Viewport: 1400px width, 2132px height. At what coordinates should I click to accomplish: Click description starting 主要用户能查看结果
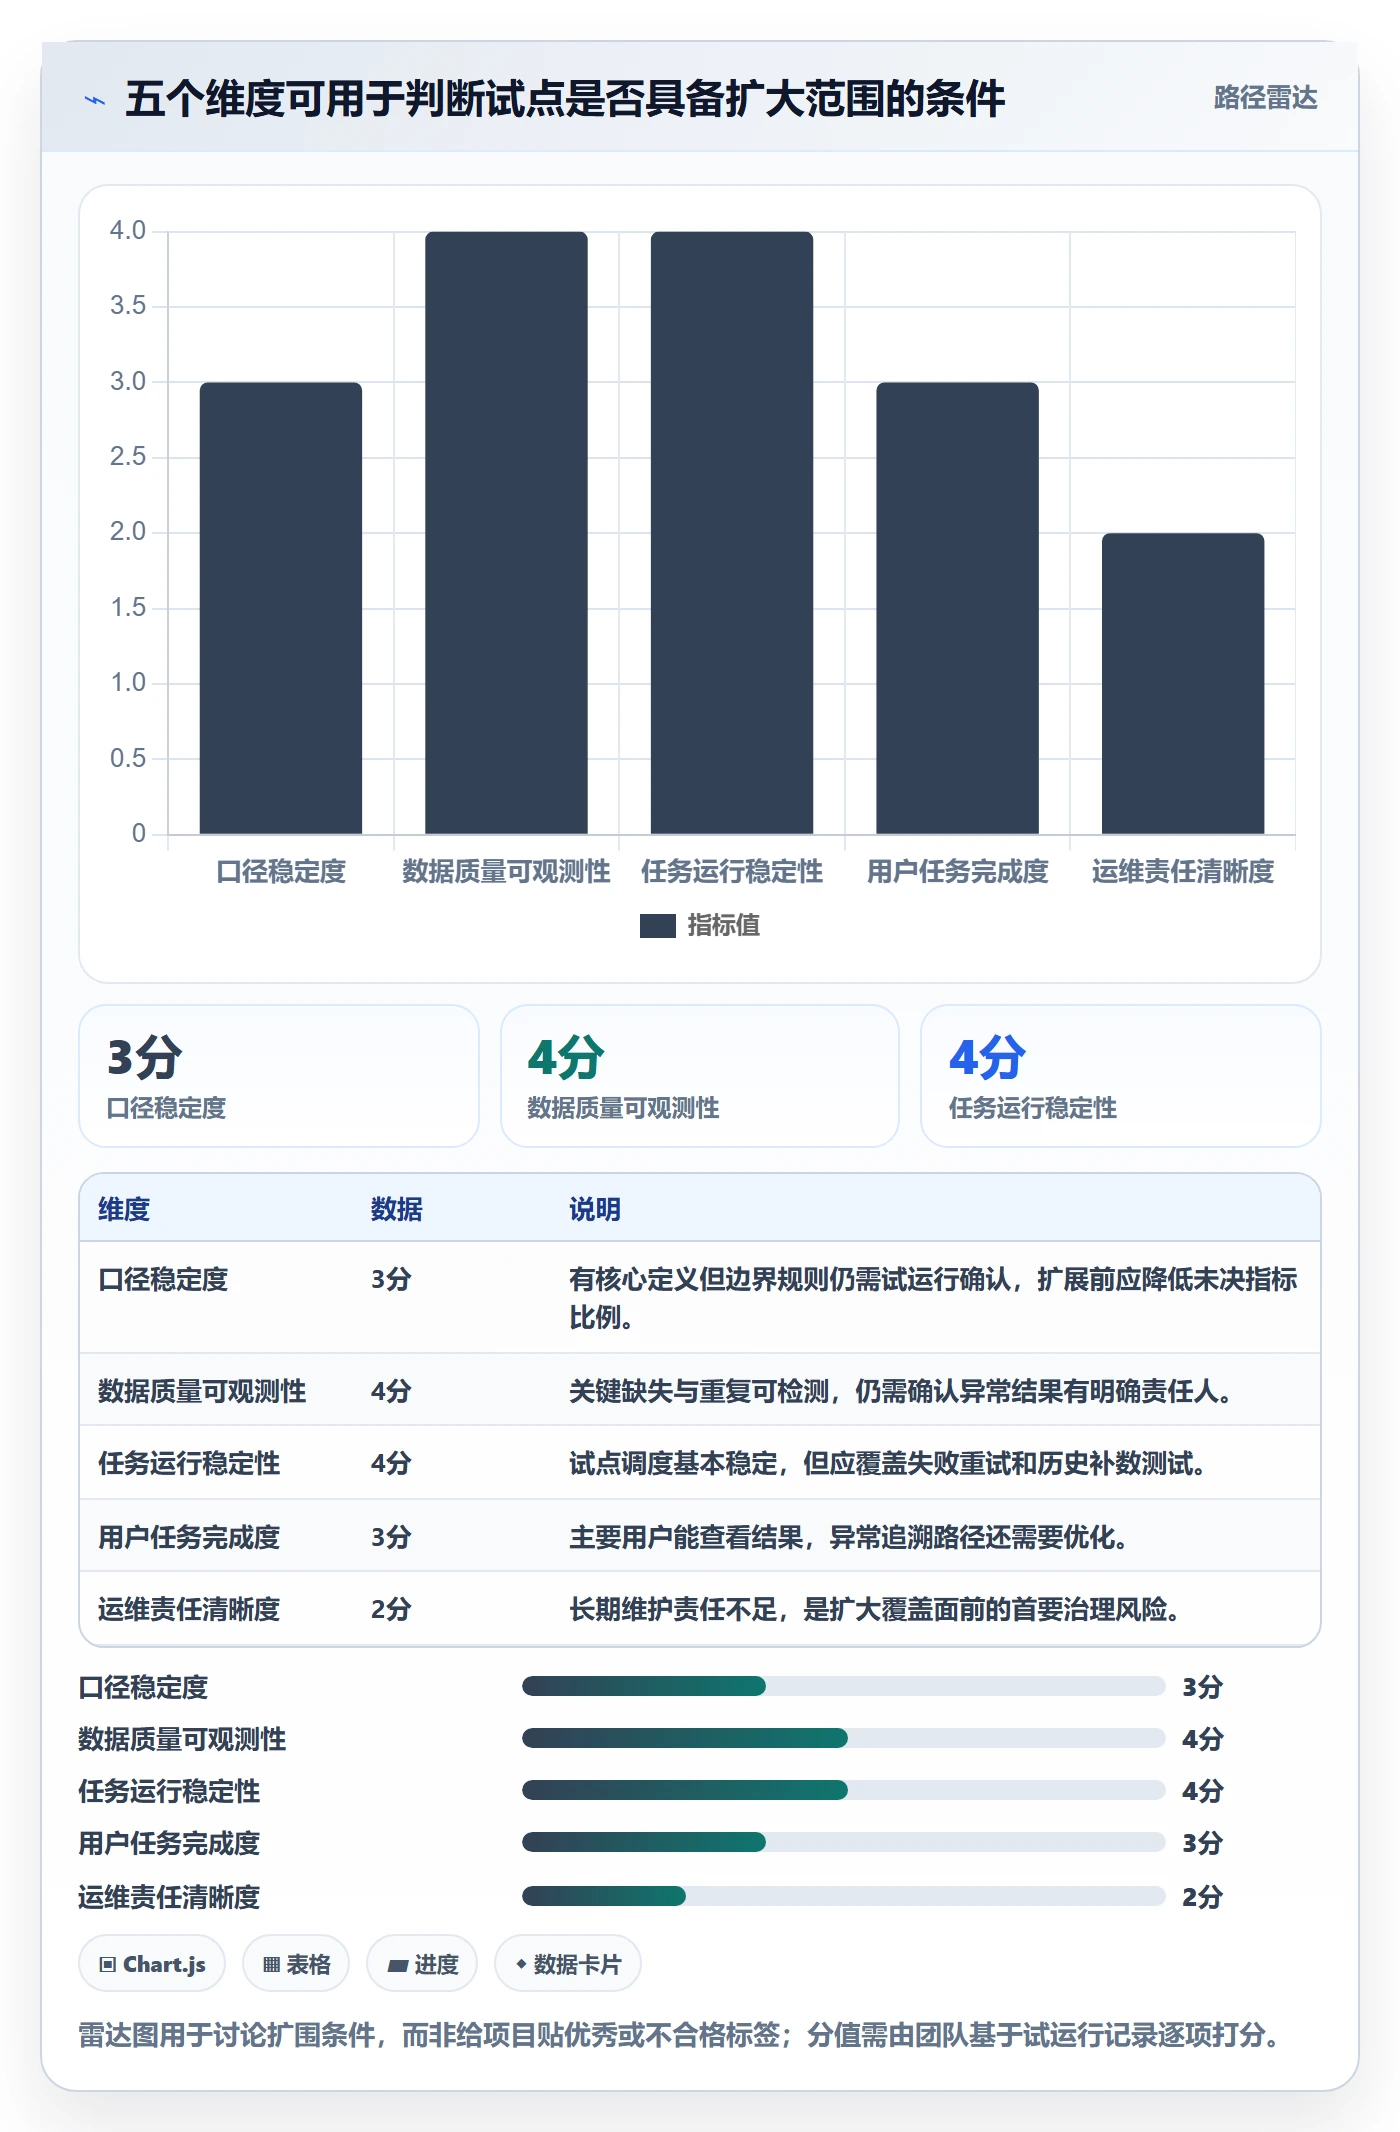click(x=849, y=1537)
